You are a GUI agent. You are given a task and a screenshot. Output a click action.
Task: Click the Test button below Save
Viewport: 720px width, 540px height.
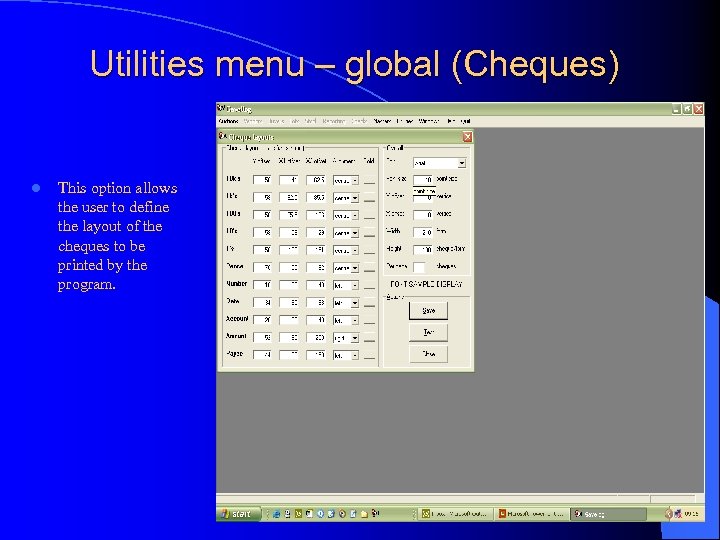coord(428,332)
